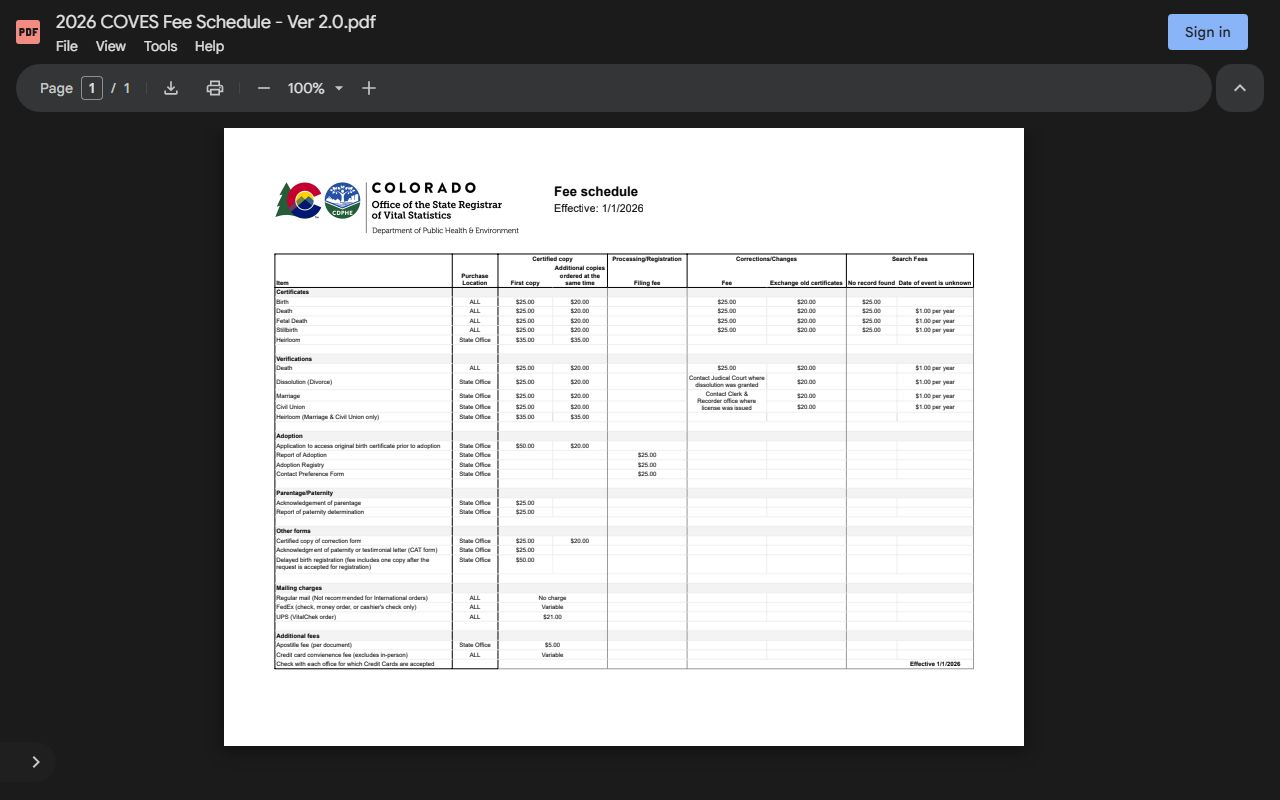Click the CDPHE round logo

[x=342, y=200]
